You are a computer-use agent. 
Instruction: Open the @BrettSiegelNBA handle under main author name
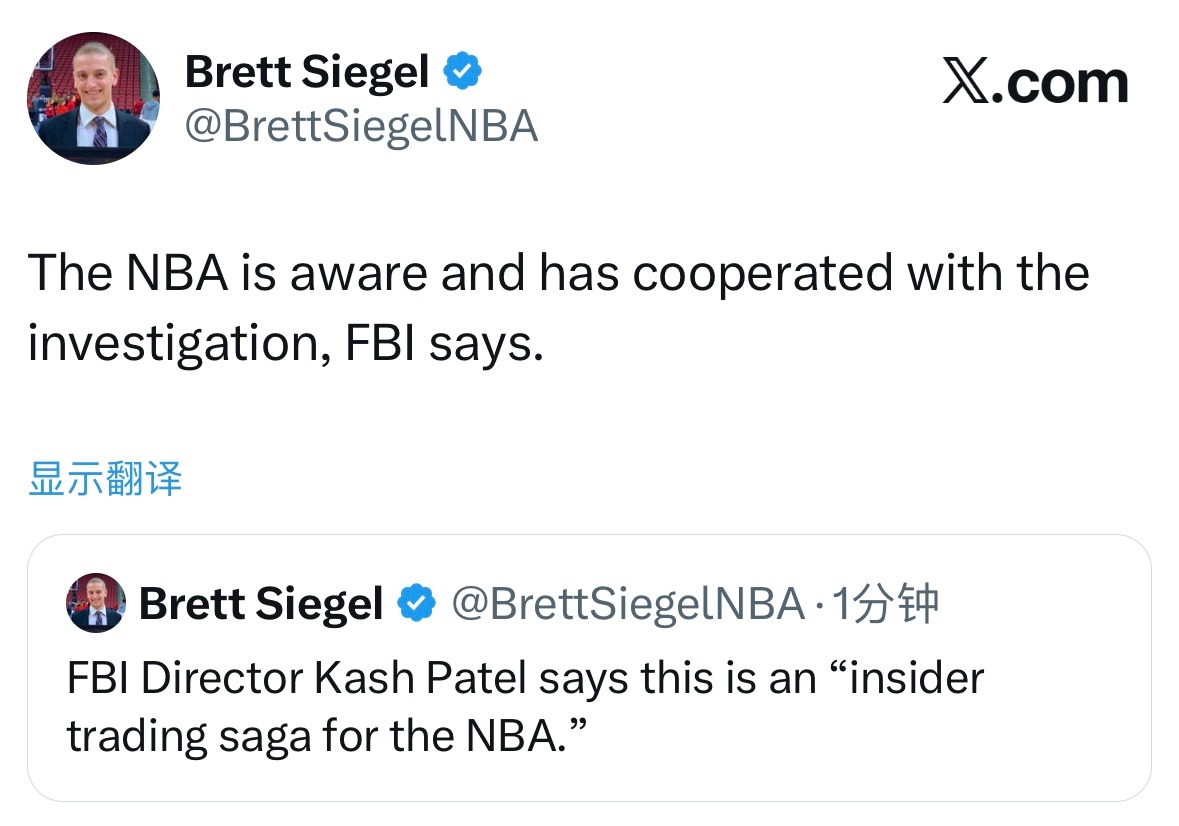(x=361, y=127)
